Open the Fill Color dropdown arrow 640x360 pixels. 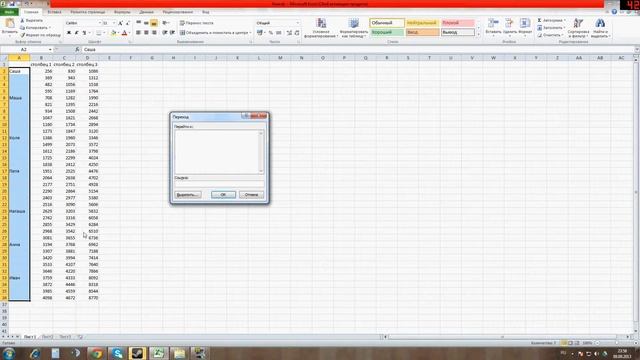119,33
